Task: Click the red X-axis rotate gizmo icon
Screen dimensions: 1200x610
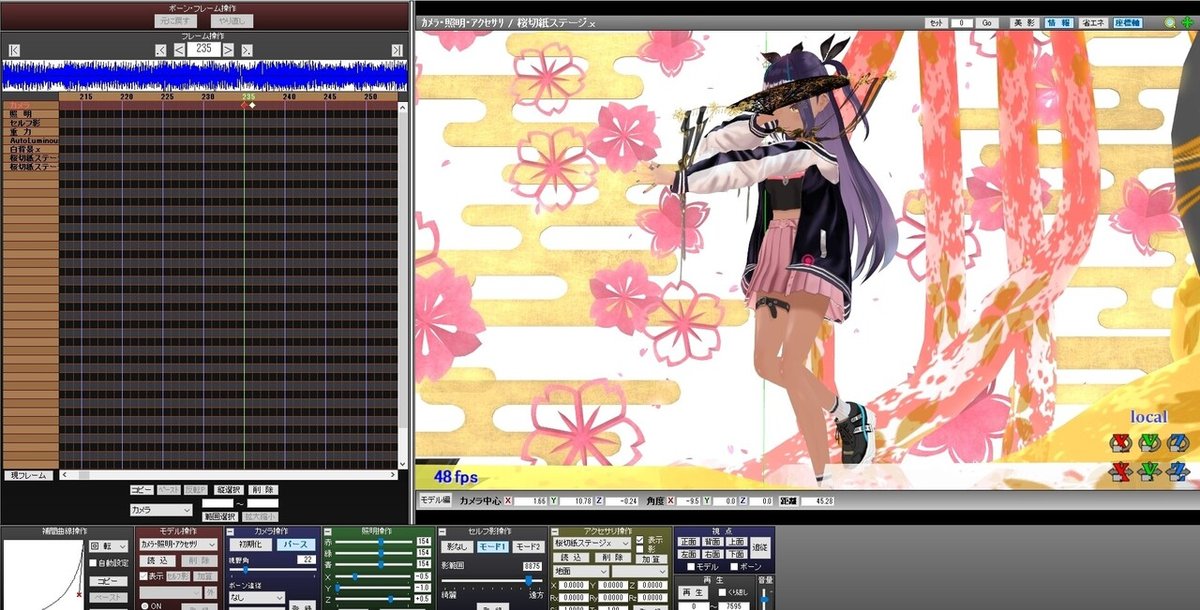Action: click(x=1122, y=441)
